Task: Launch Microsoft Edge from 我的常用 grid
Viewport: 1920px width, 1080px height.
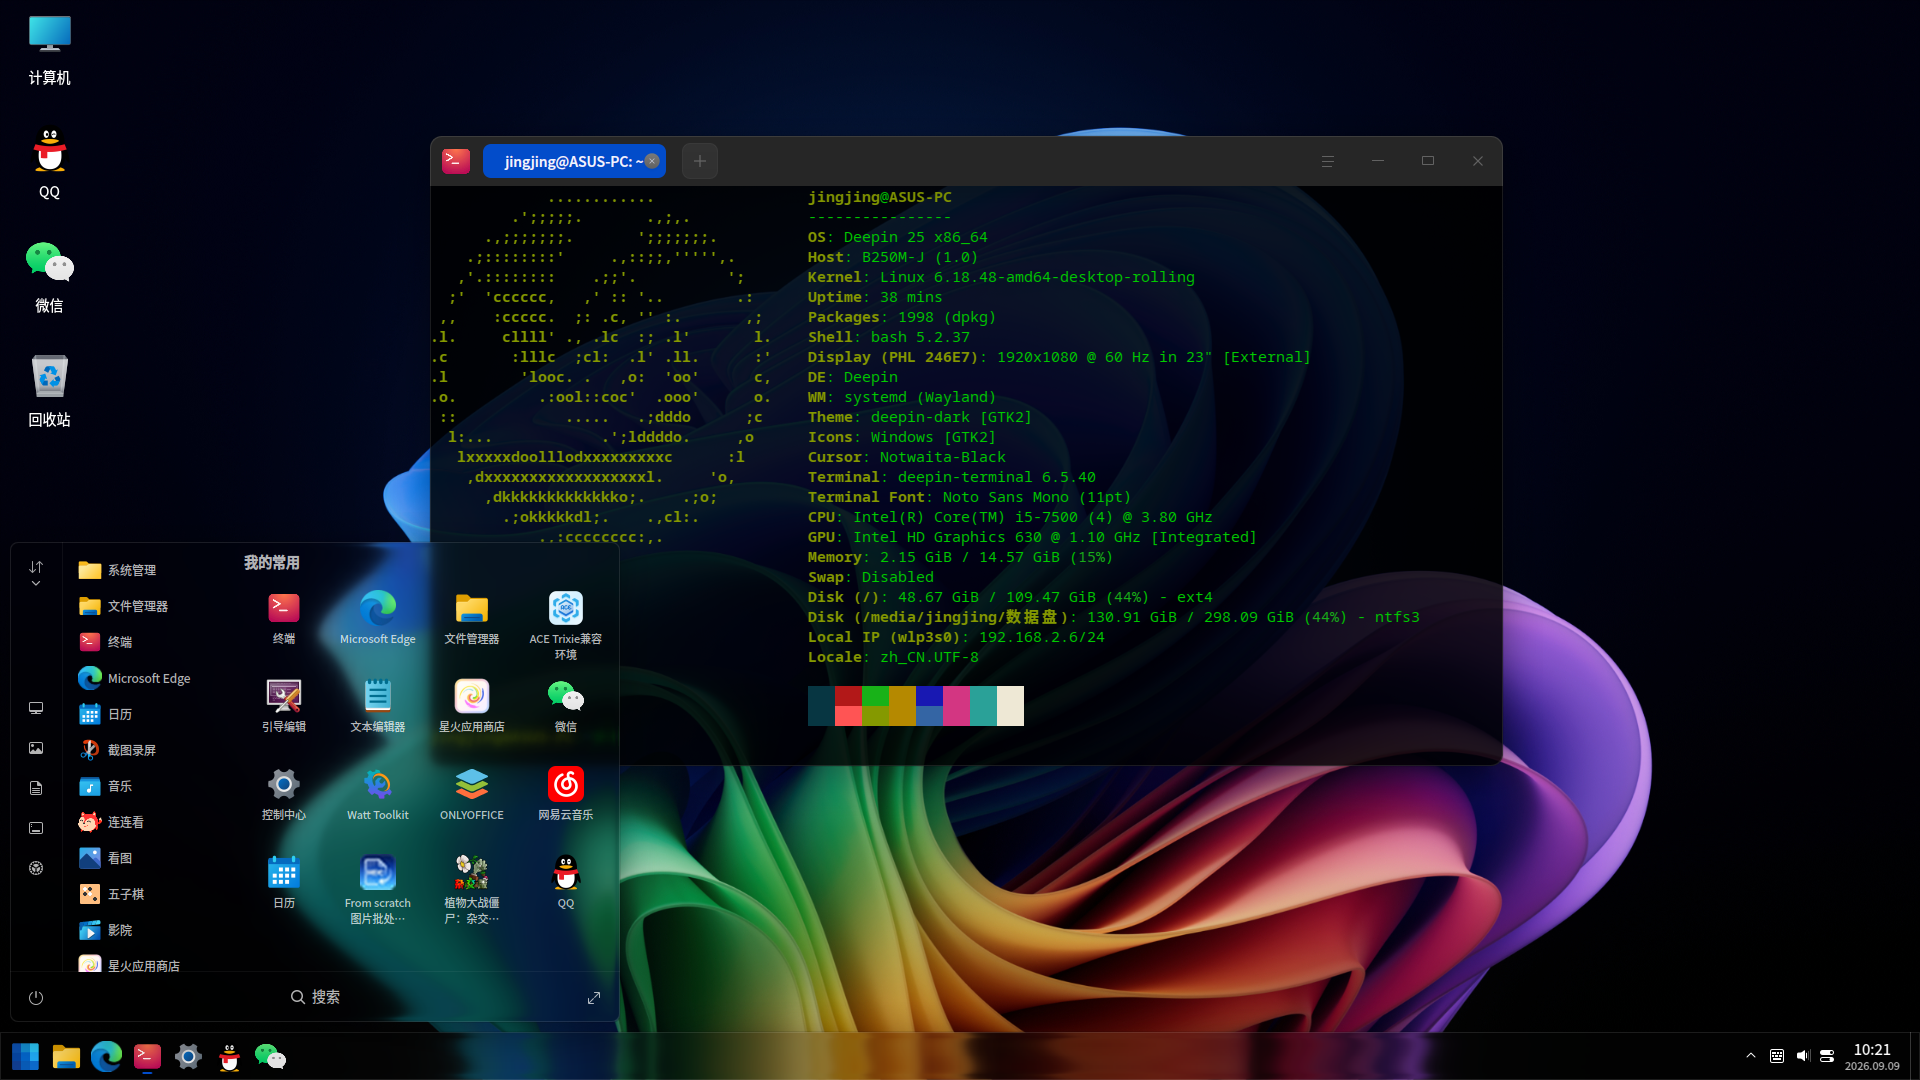Action: coord(378,618)
